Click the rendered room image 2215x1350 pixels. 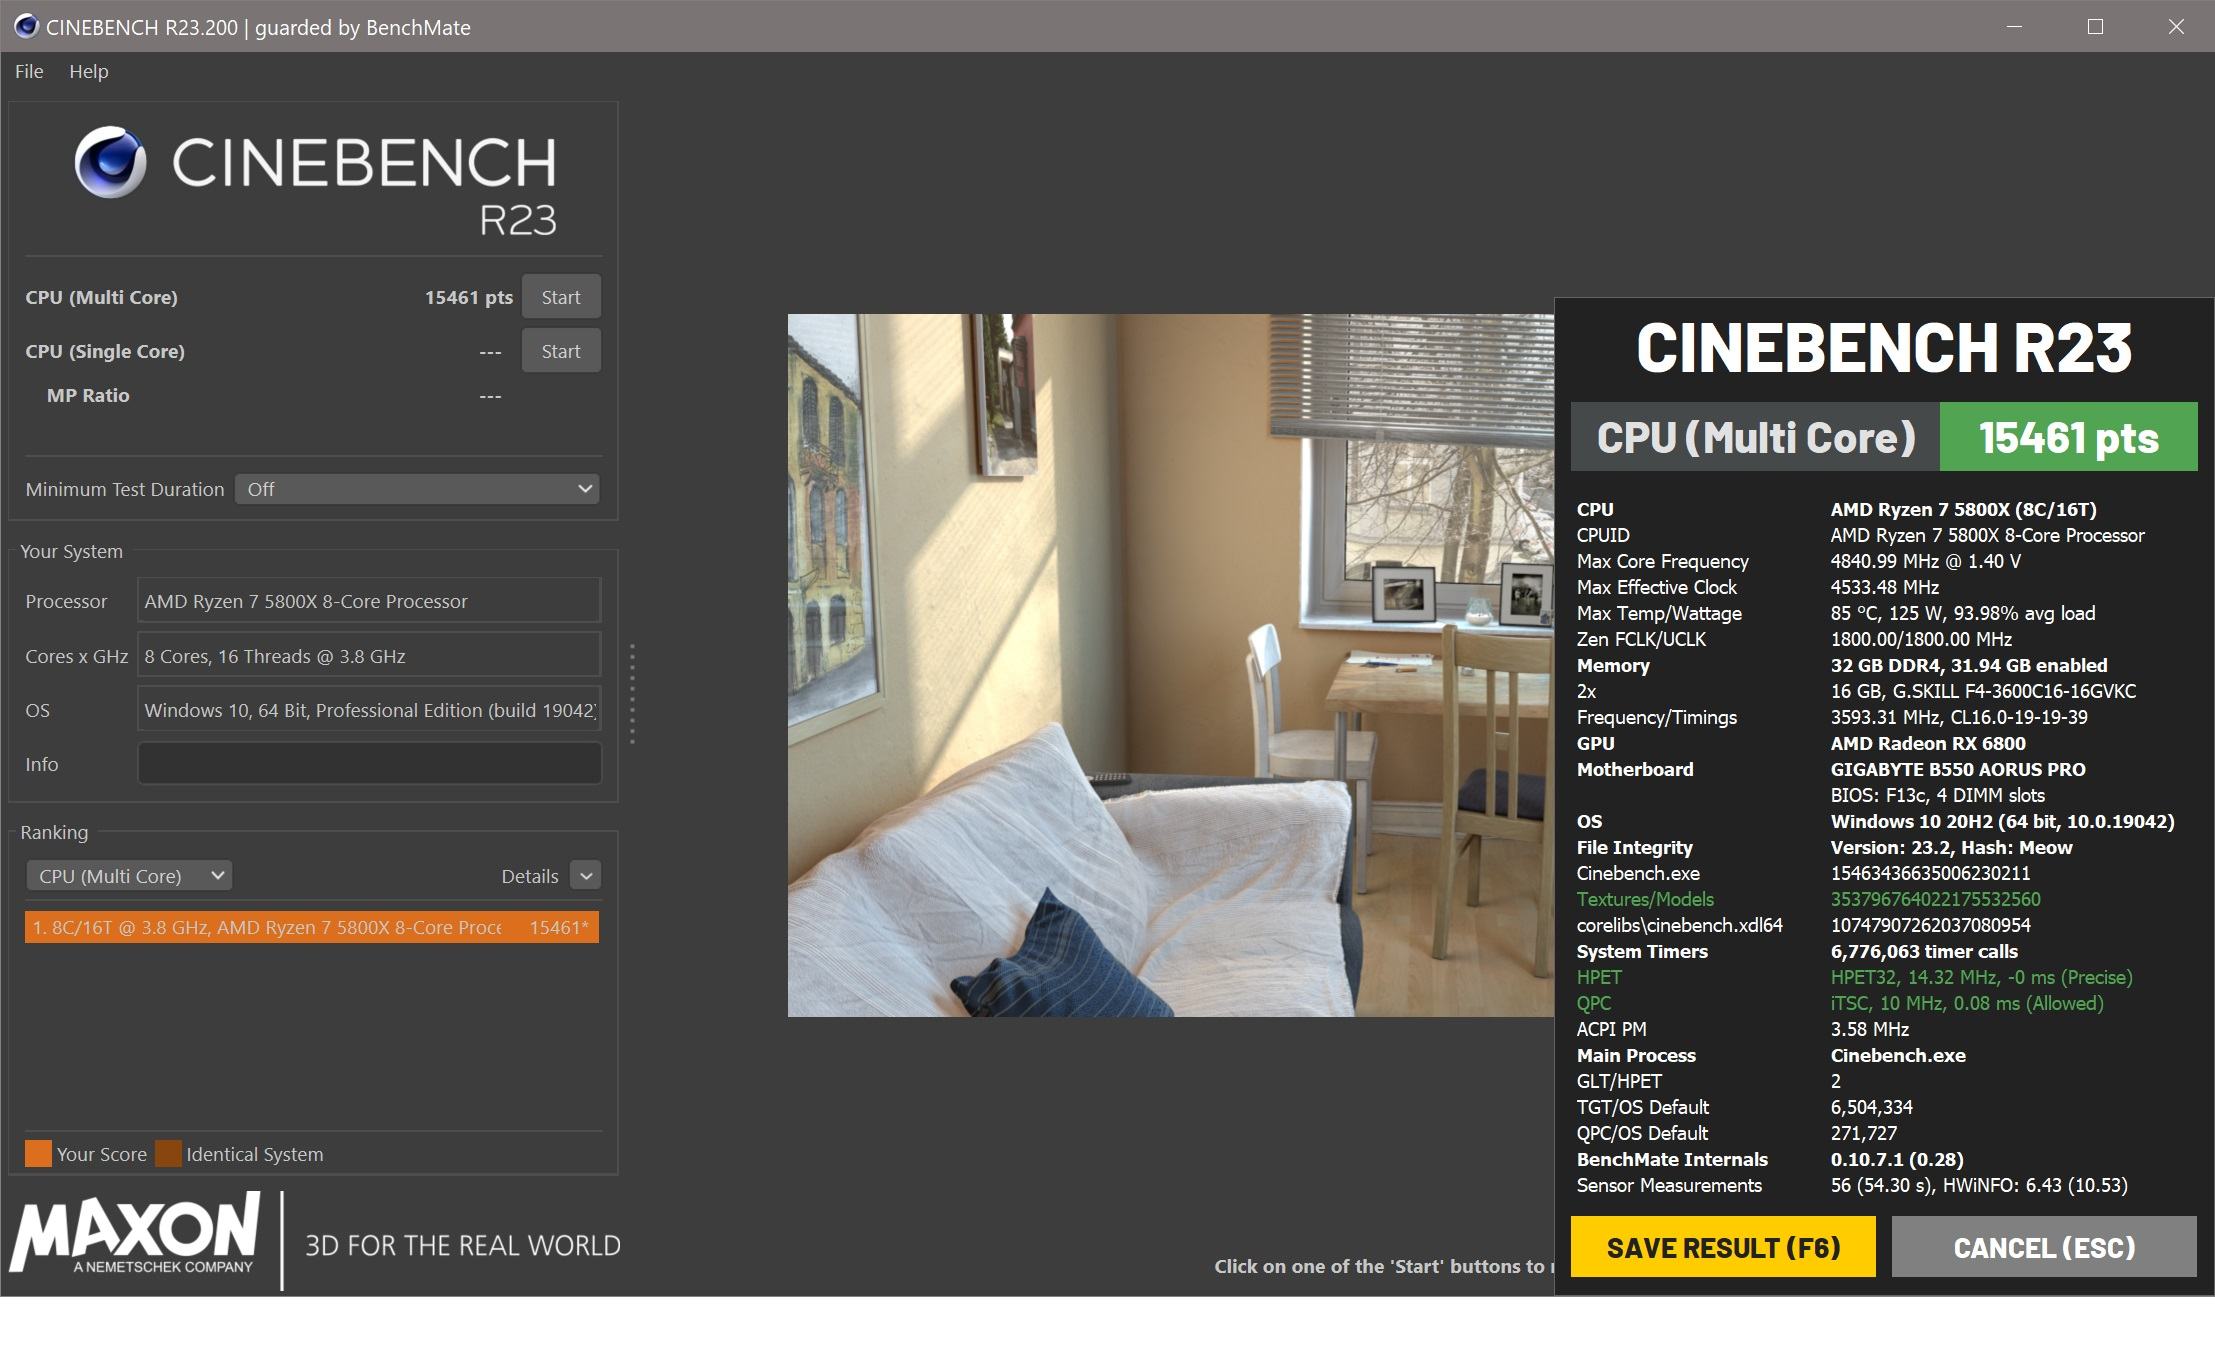click(x=1171, y=665)
